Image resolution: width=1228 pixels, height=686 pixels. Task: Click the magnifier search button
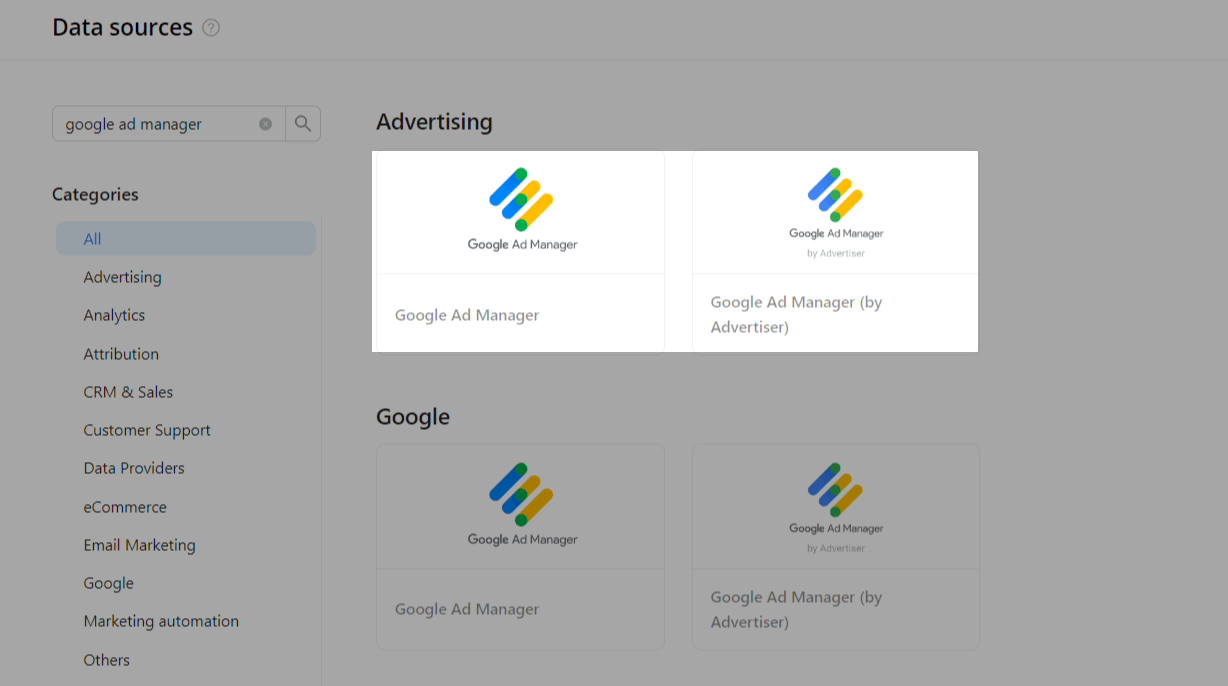click(x=303, y=124)
